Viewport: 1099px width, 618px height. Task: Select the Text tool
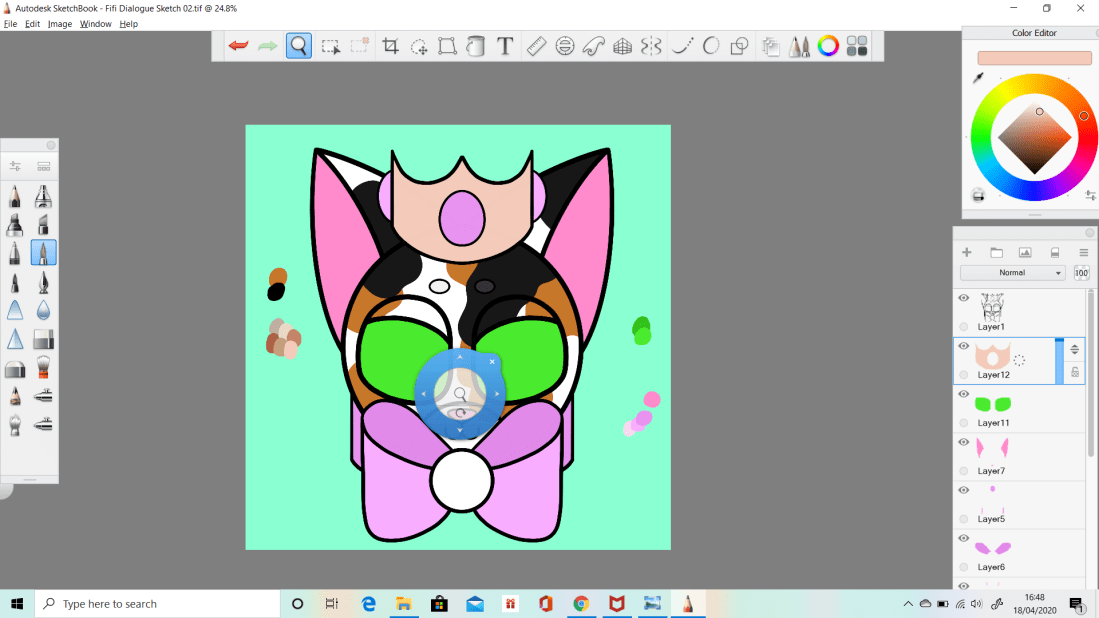(x=505, y=46)
